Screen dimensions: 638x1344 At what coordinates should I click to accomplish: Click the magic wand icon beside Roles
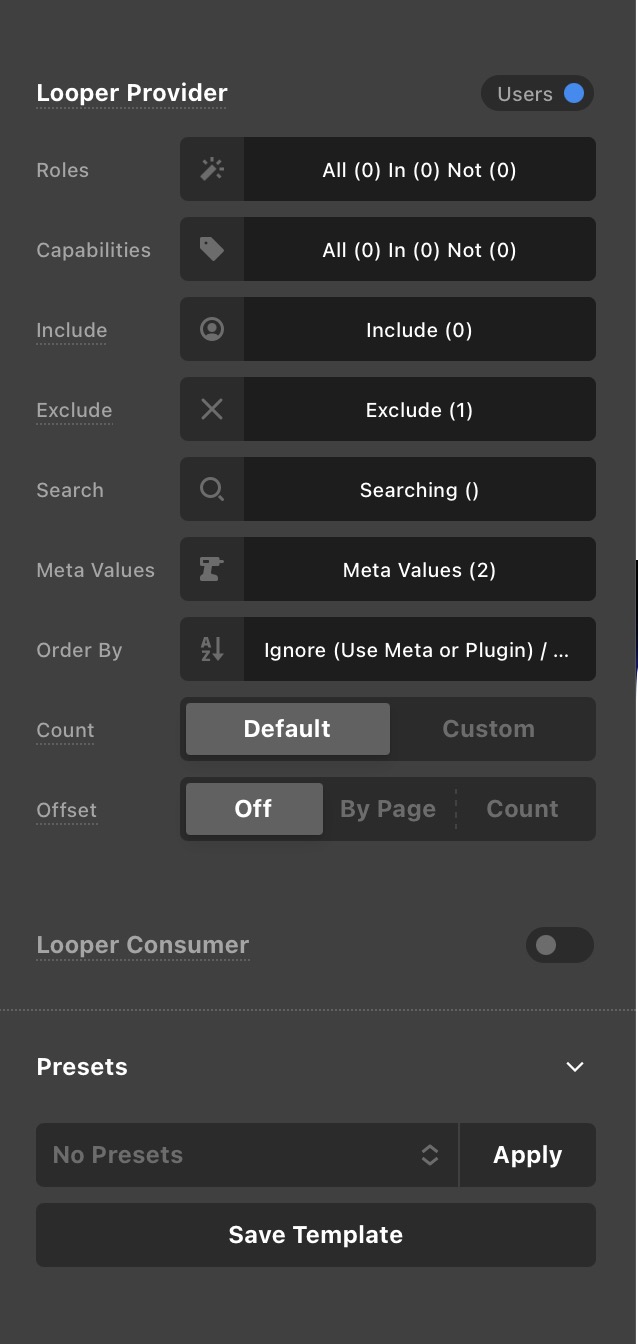[x=212, y=169]
